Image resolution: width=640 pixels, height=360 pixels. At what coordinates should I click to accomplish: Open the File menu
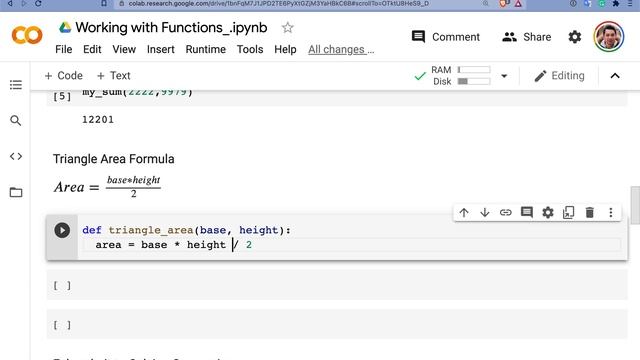[x=64, y=49]
